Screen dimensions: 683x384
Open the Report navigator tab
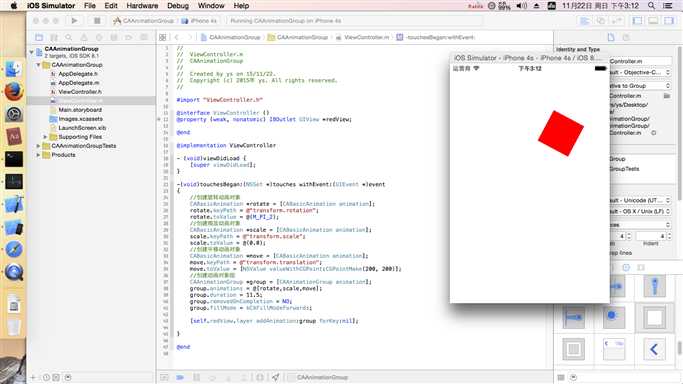point(143,37)
